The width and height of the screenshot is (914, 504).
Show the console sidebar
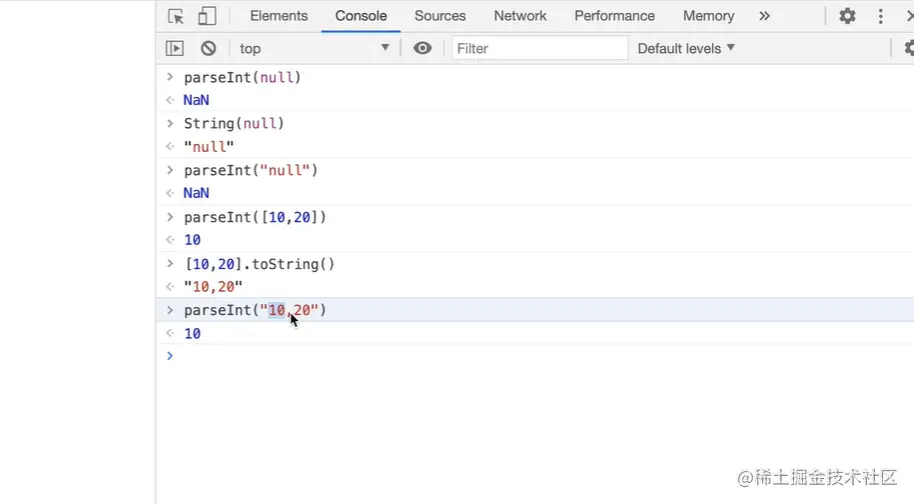tap(174, 48)
